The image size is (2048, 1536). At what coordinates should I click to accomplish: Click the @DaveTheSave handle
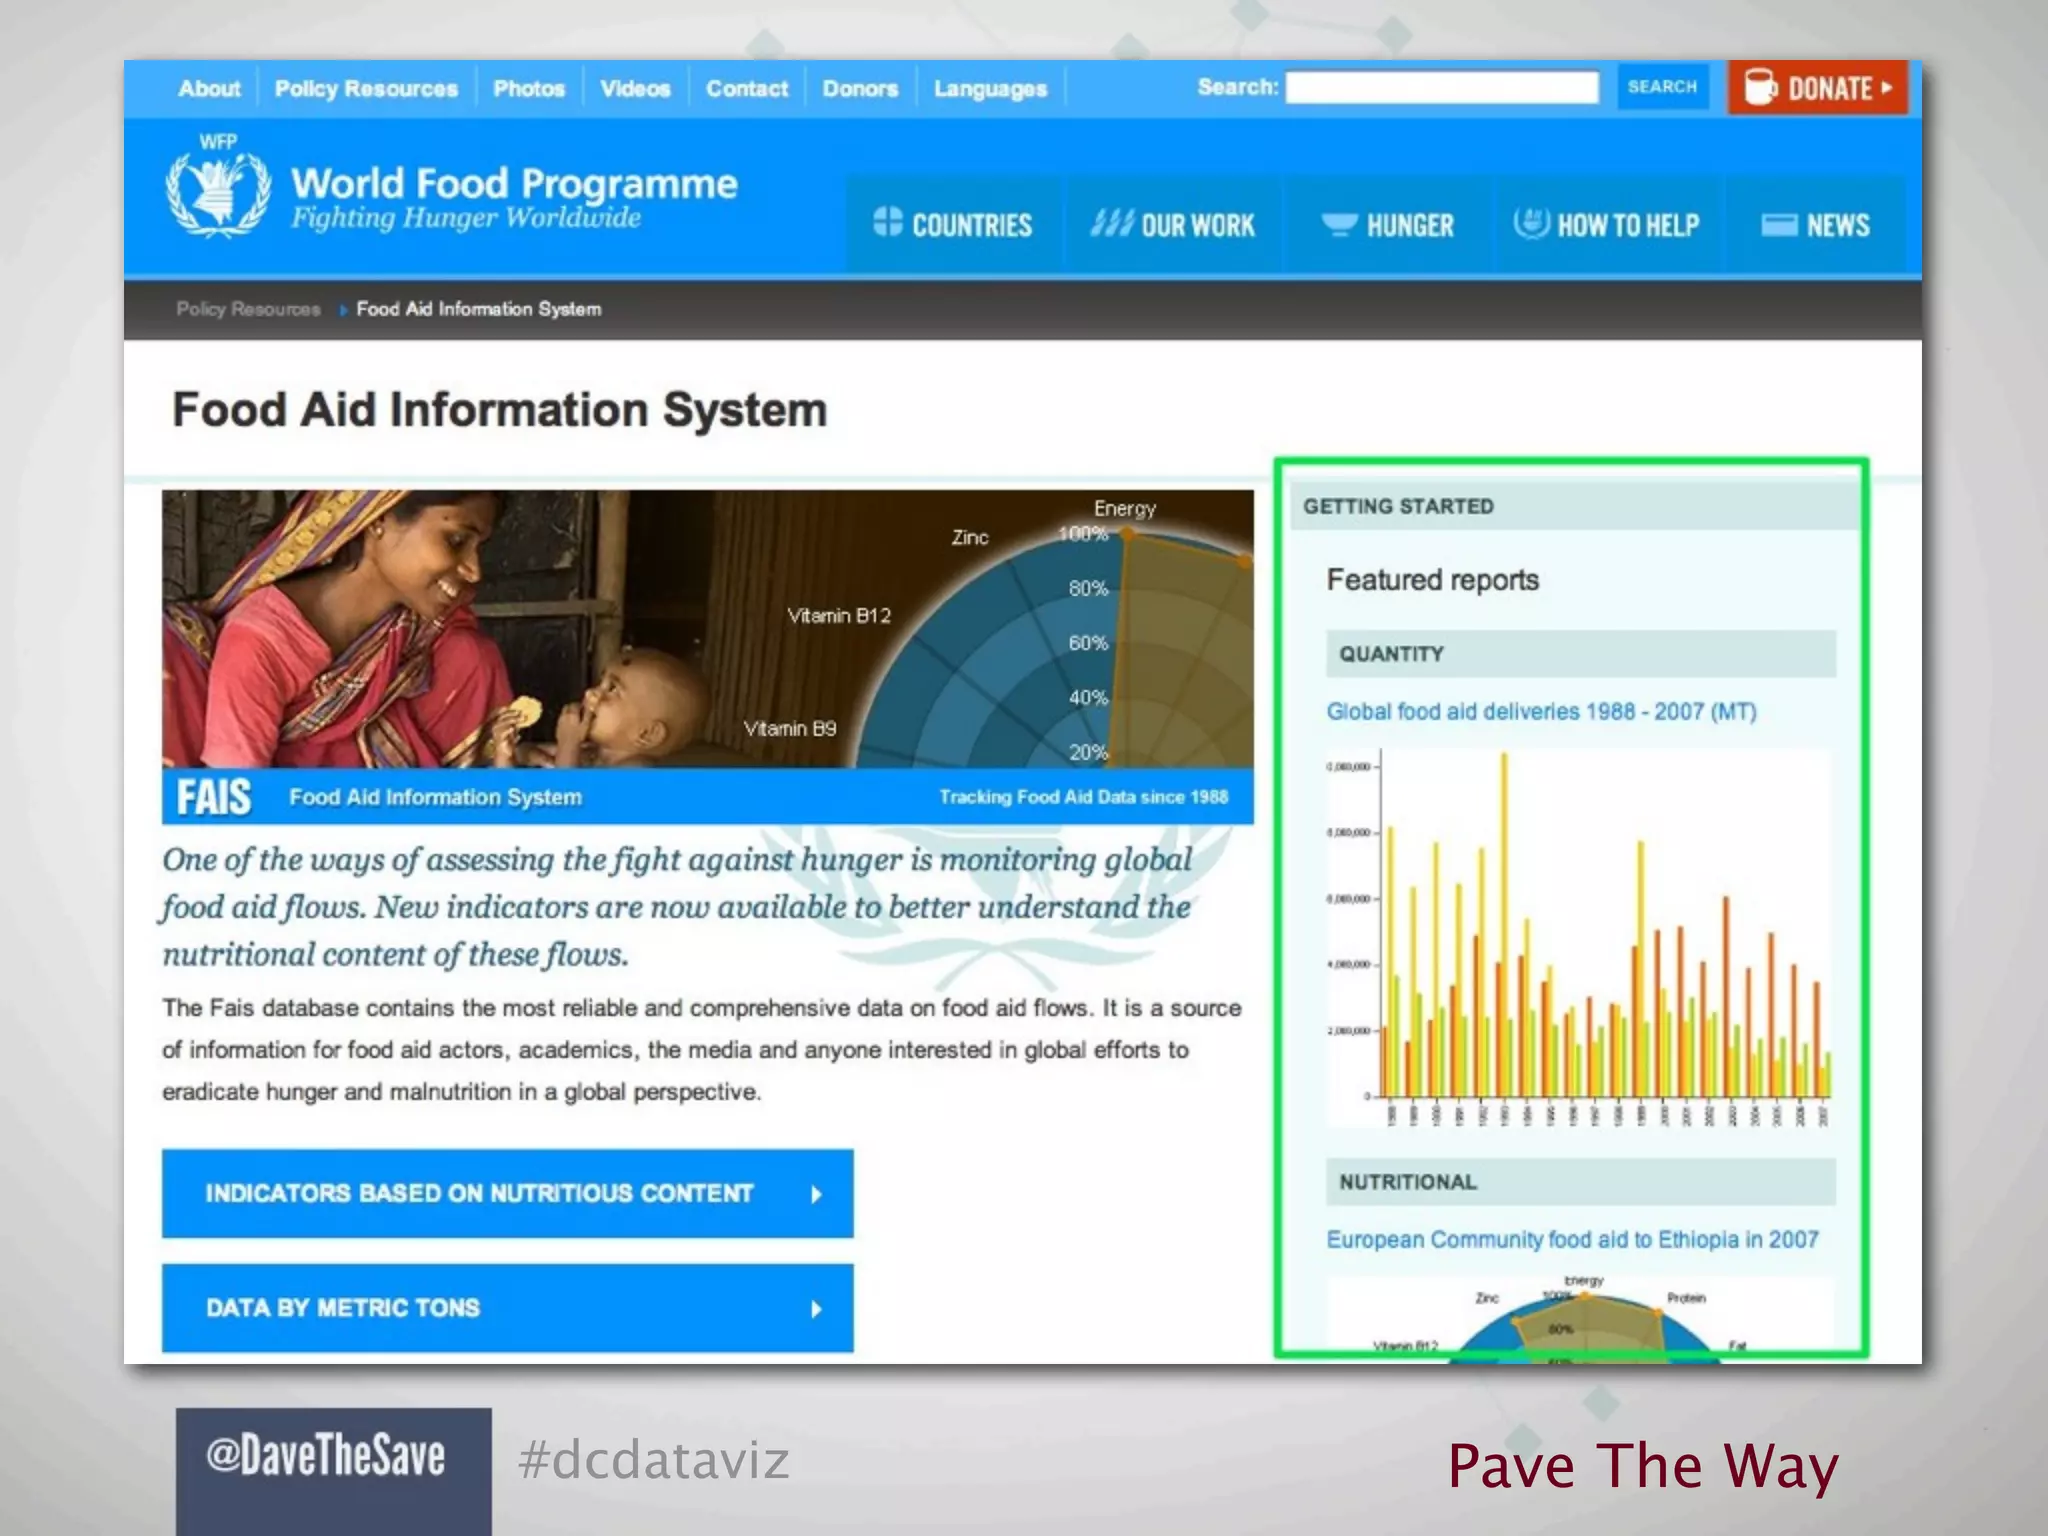pos(326,1455)
